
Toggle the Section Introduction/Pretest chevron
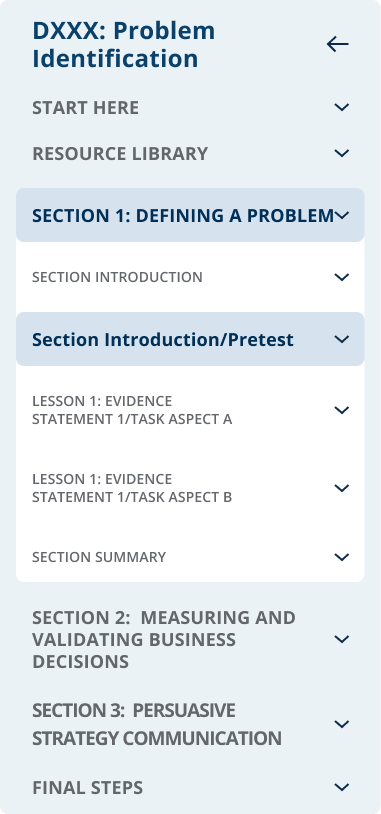click(342, 340)
